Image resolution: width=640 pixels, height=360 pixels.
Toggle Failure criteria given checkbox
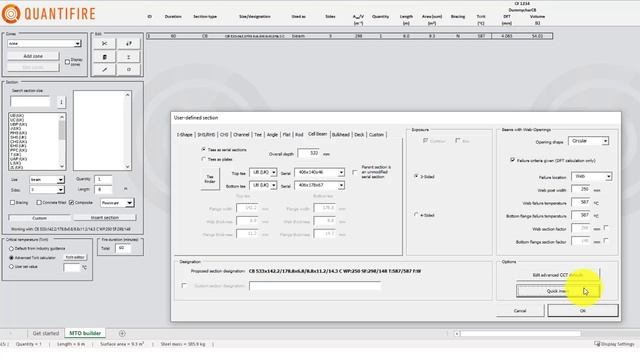[x=513, y=160]
